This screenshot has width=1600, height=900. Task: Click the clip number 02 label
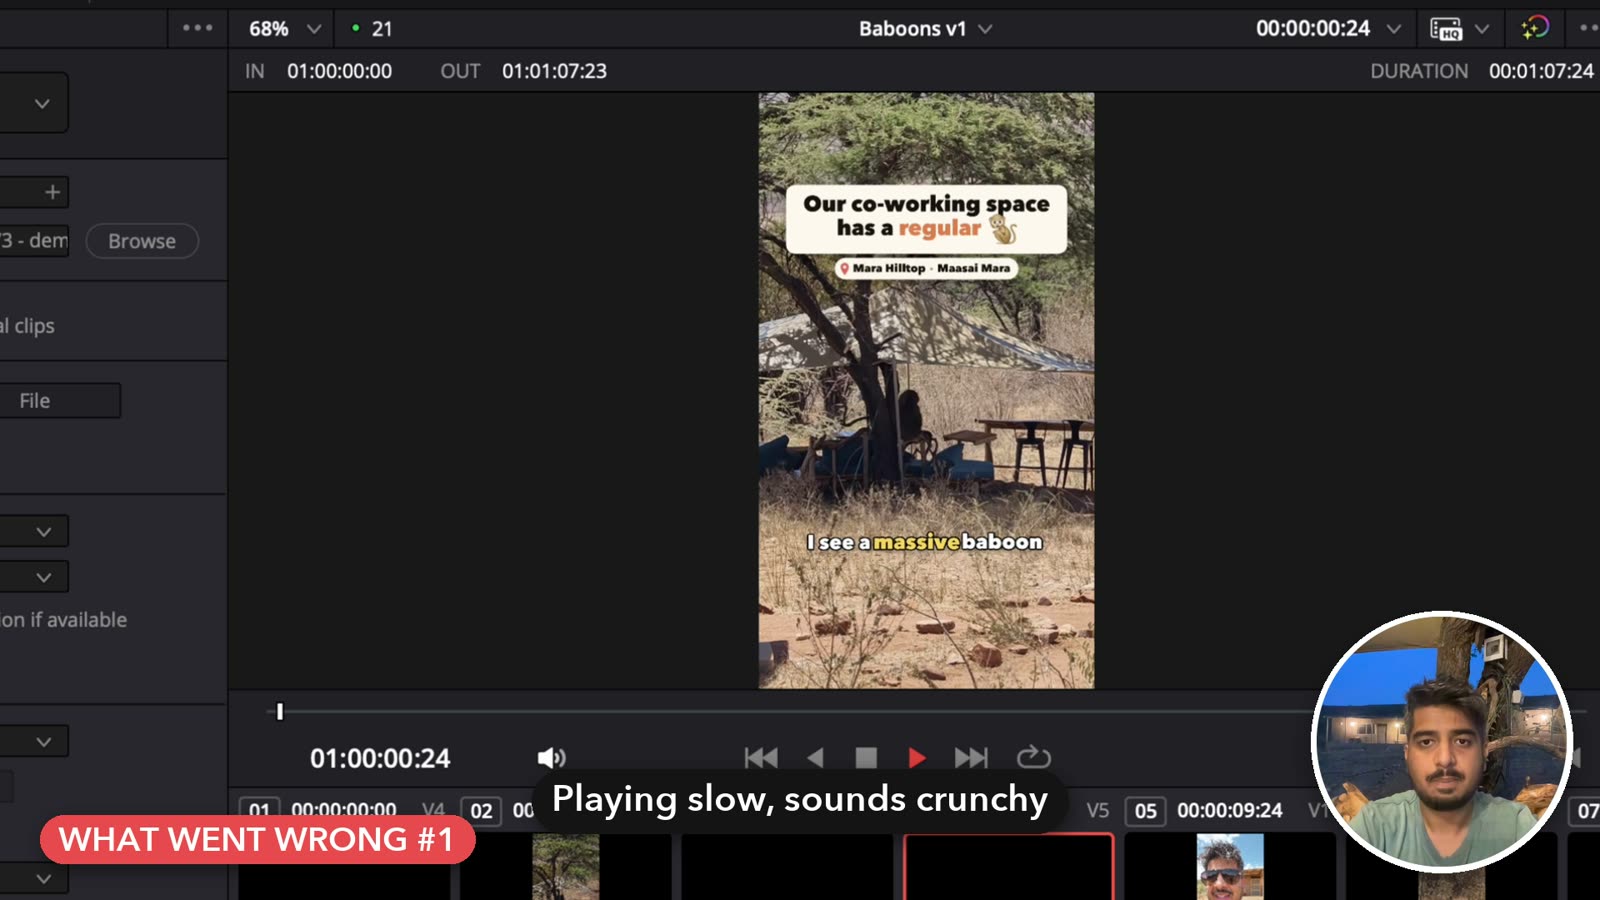[x=481, y=811]
